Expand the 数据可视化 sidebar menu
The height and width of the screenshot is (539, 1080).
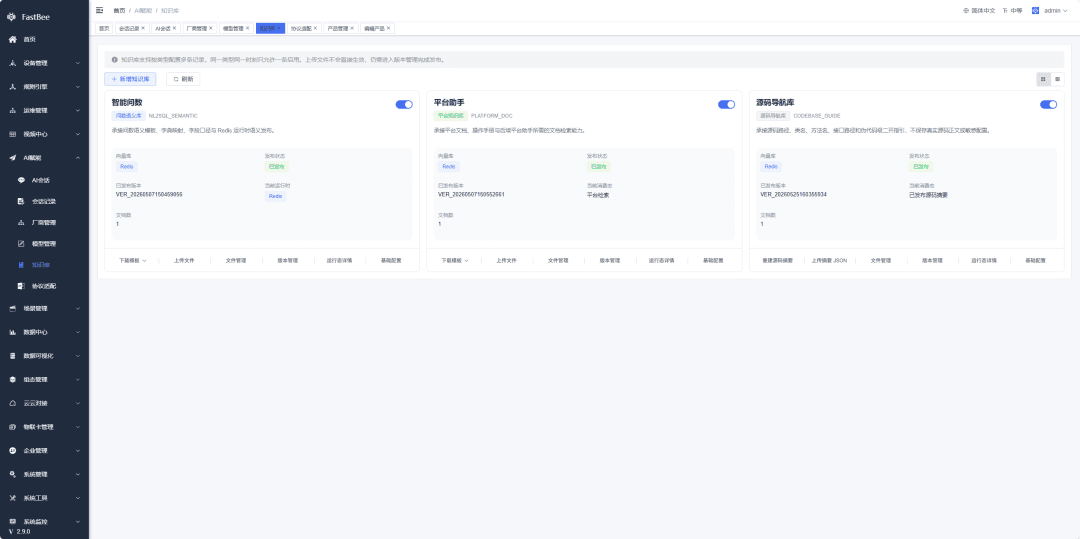click(45, 356)
